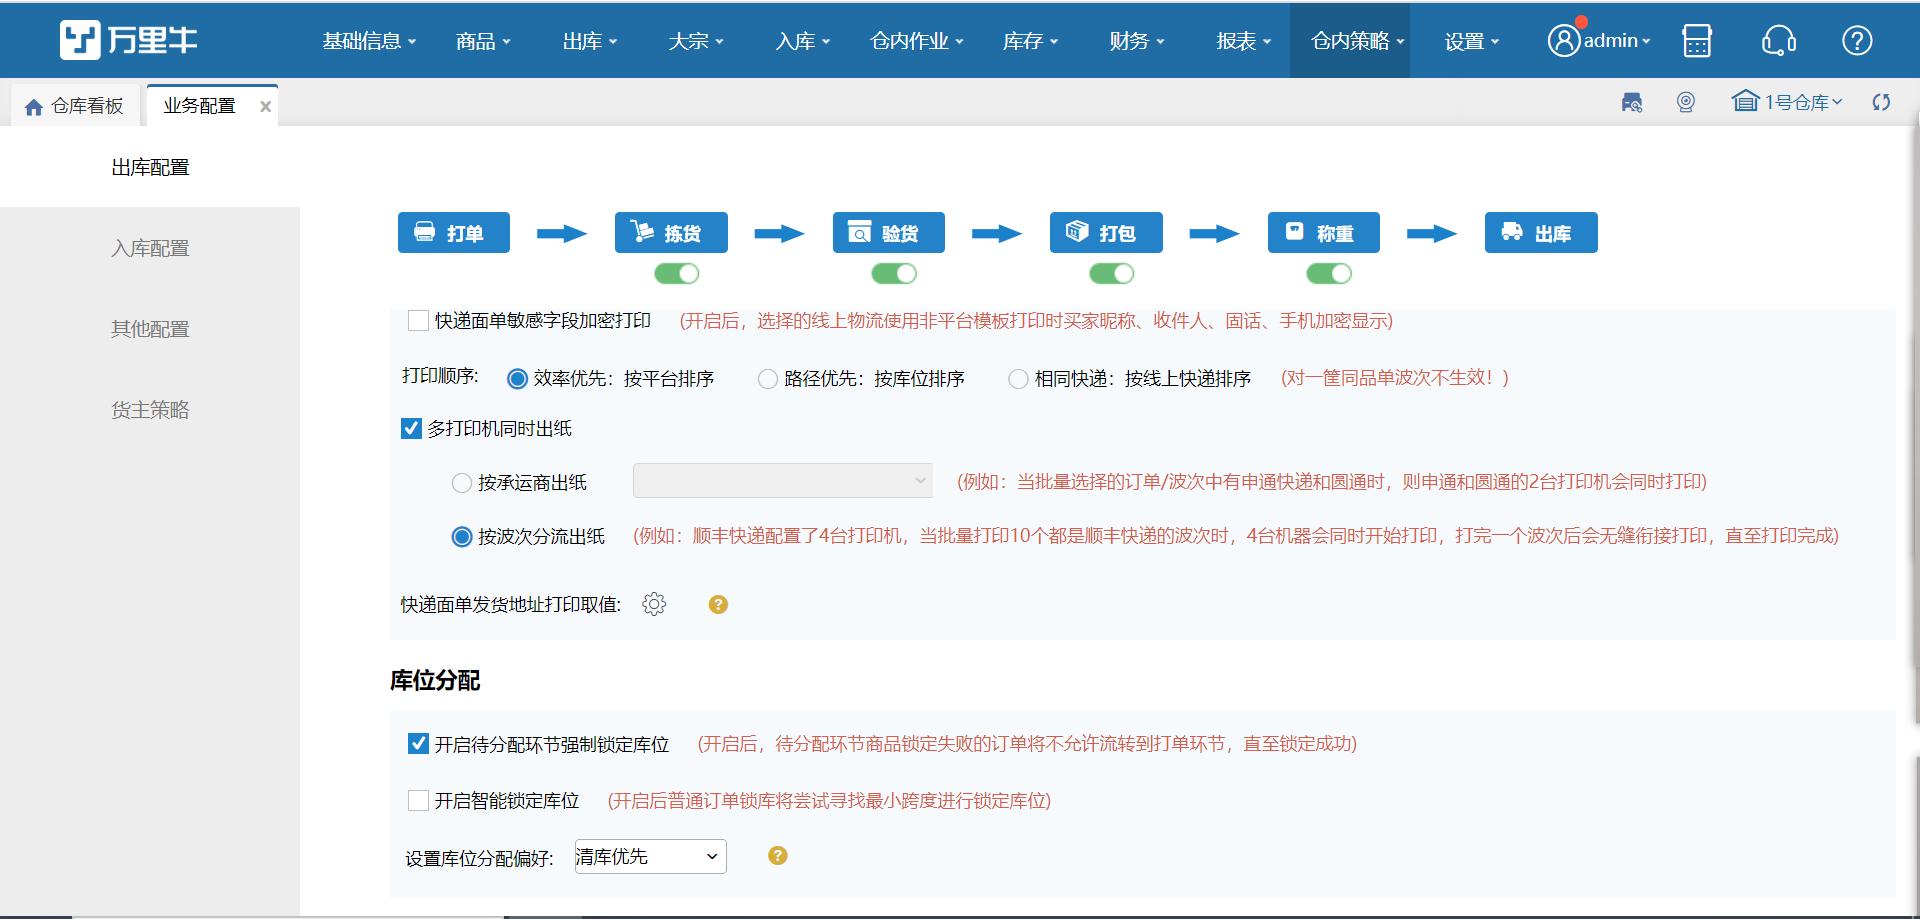
Task: Open the carrier dropdown beside 按承运商出纸
Action: click(x=783, y=481)
